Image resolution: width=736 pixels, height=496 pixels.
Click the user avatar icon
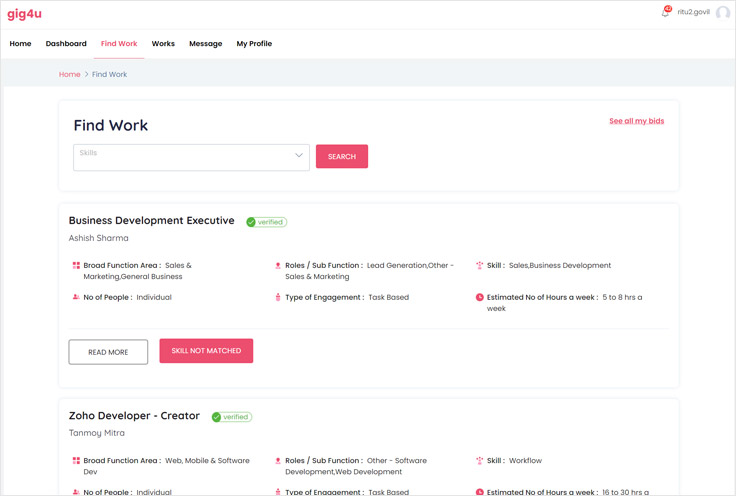coord(722,13)
